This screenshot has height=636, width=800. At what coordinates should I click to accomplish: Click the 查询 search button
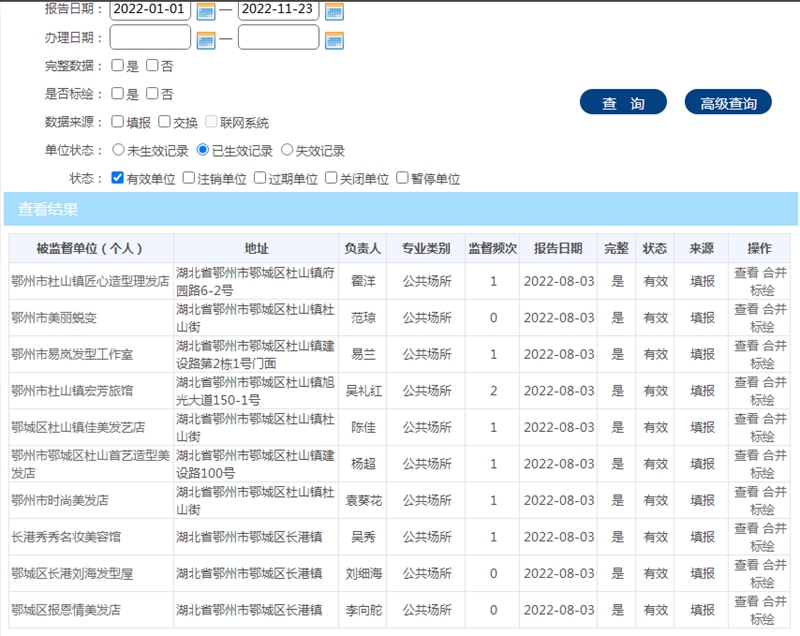[623, 103]
